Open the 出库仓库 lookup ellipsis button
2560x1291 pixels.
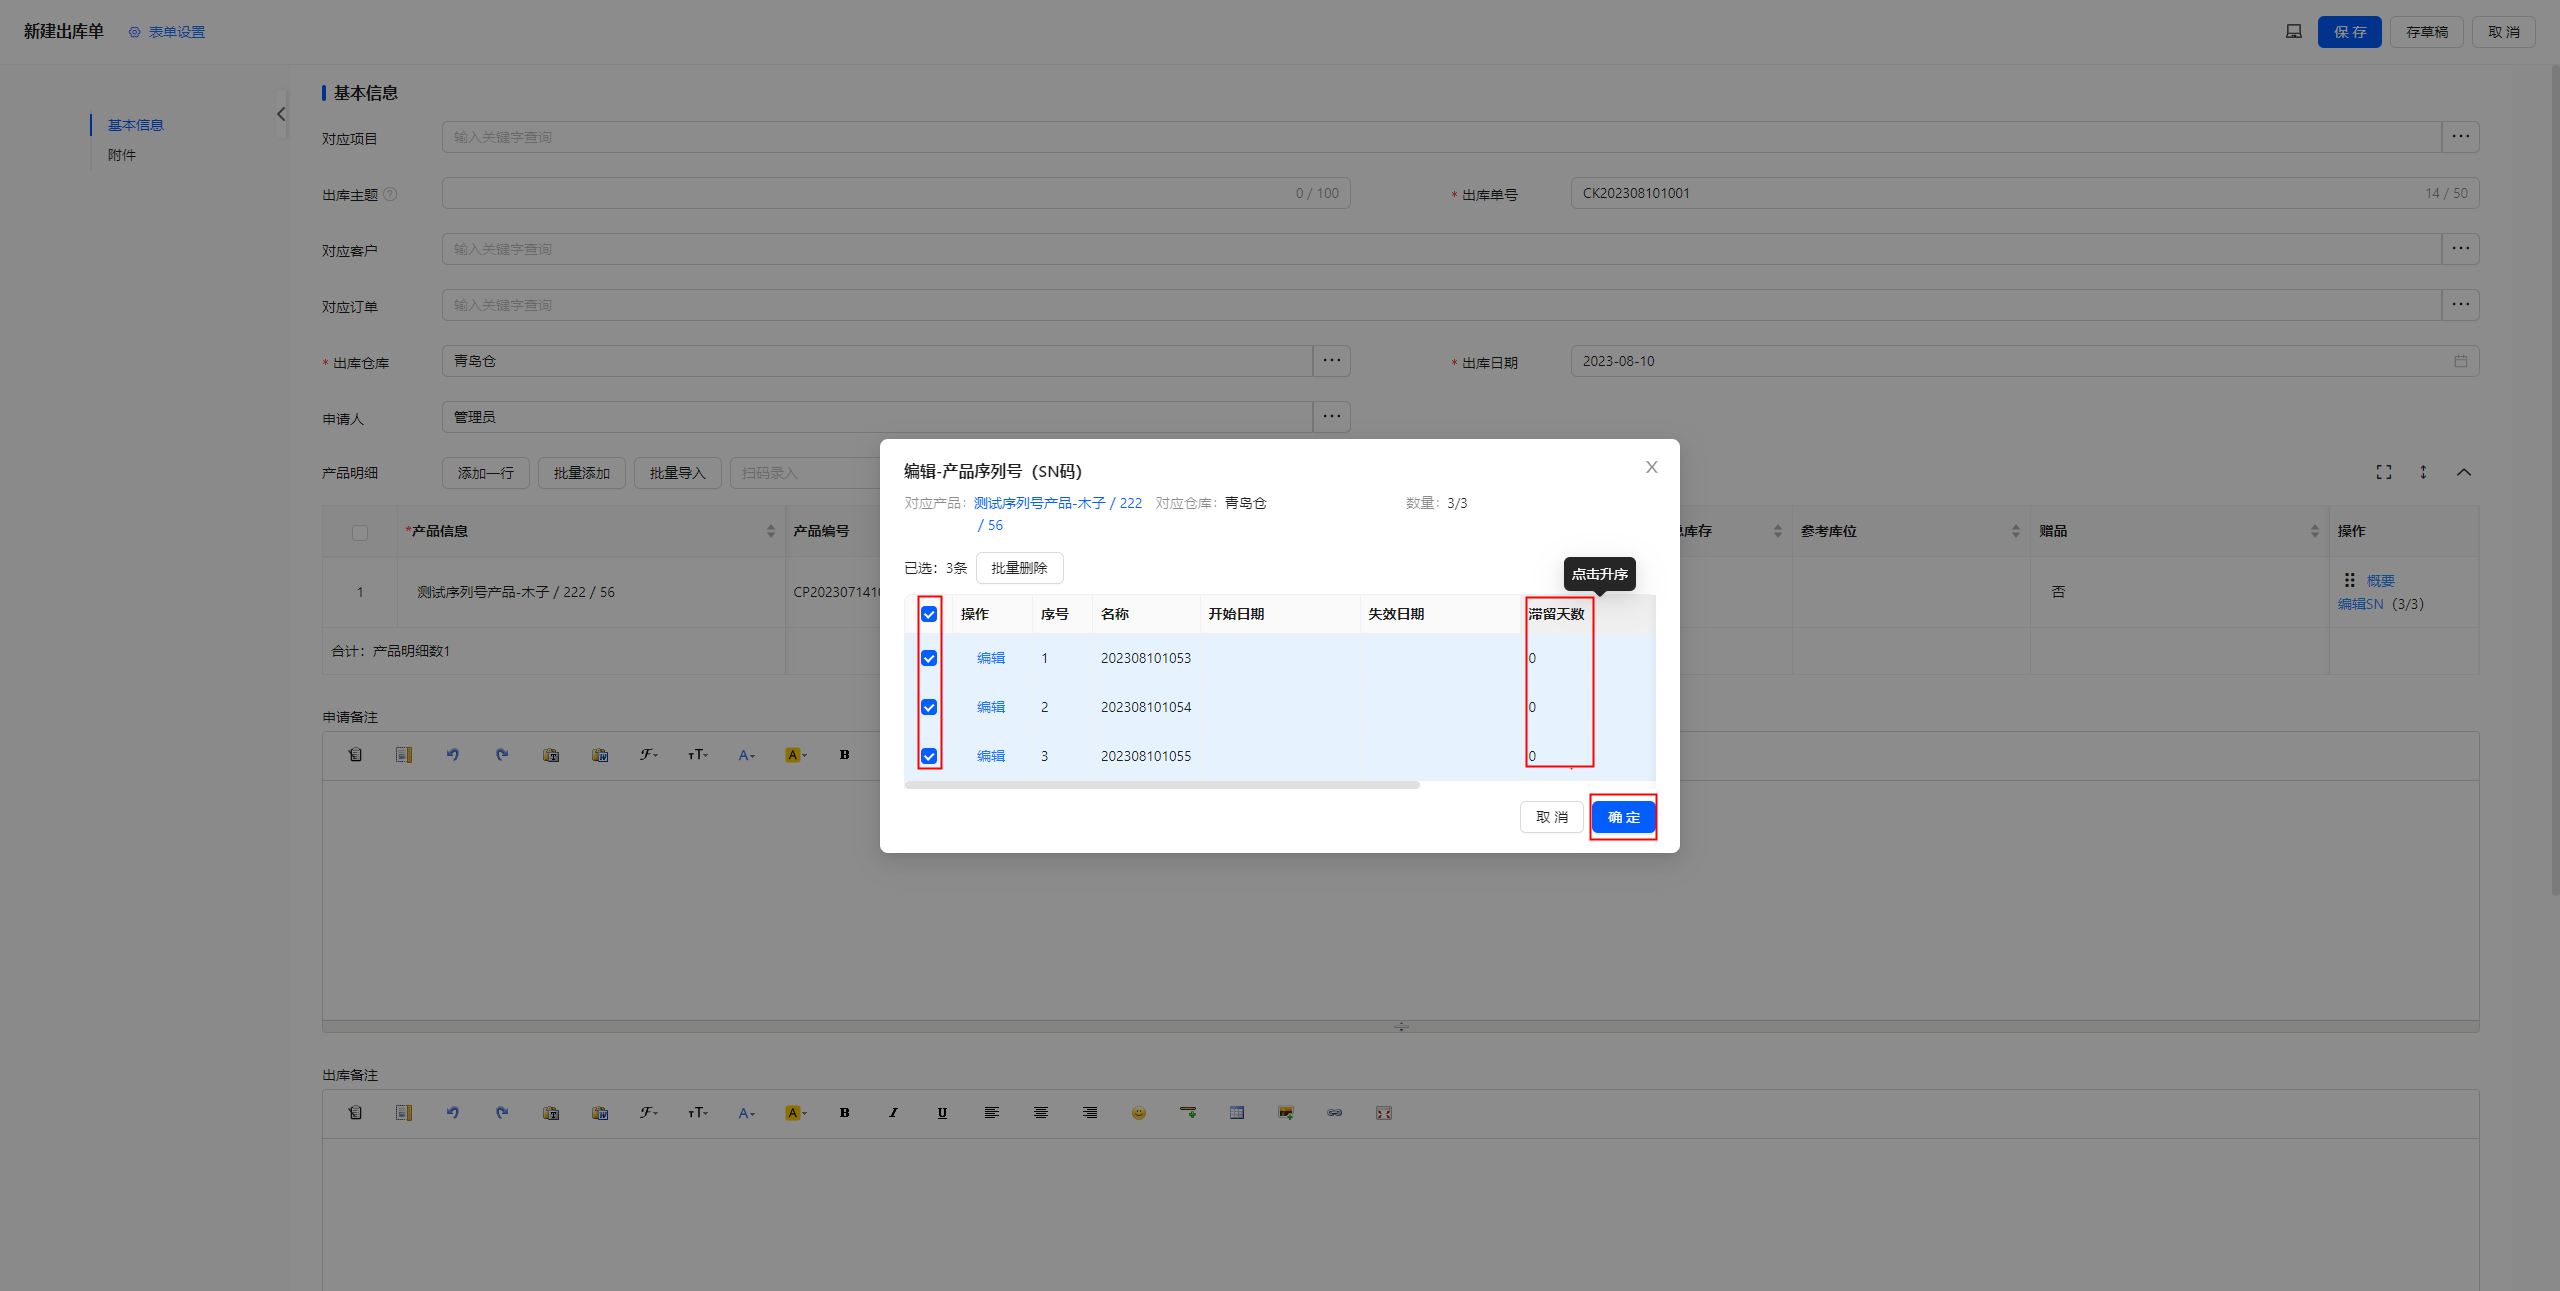click(1331, 361)
